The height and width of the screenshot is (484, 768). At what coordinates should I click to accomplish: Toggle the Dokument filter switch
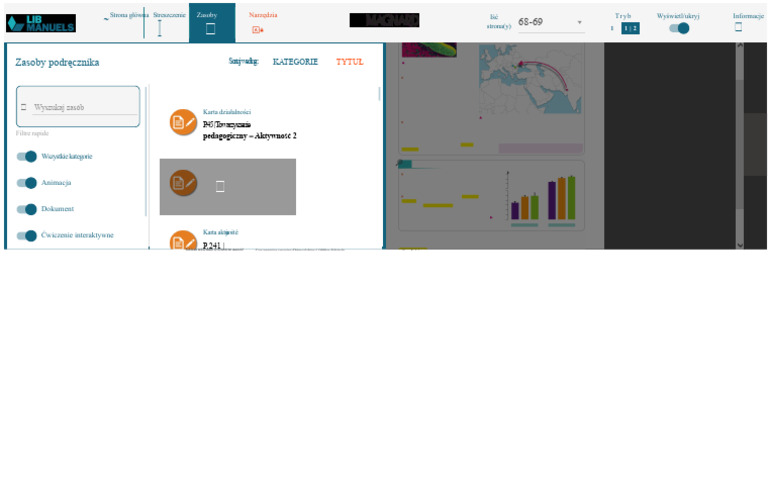coord(26,209)
